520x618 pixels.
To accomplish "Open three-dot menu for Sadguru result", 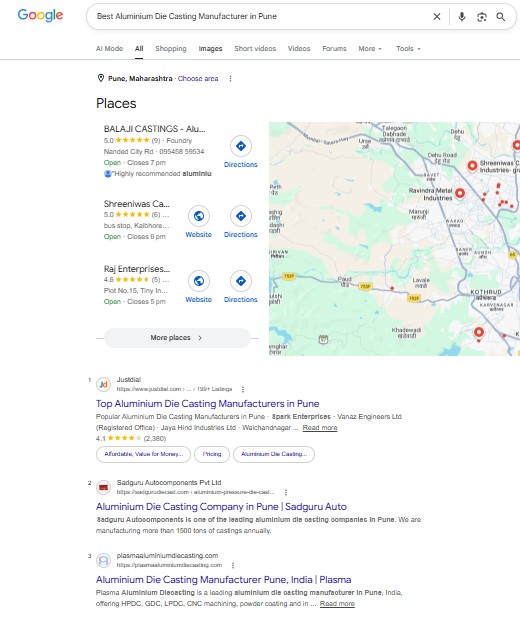I will tap(286, 492).
